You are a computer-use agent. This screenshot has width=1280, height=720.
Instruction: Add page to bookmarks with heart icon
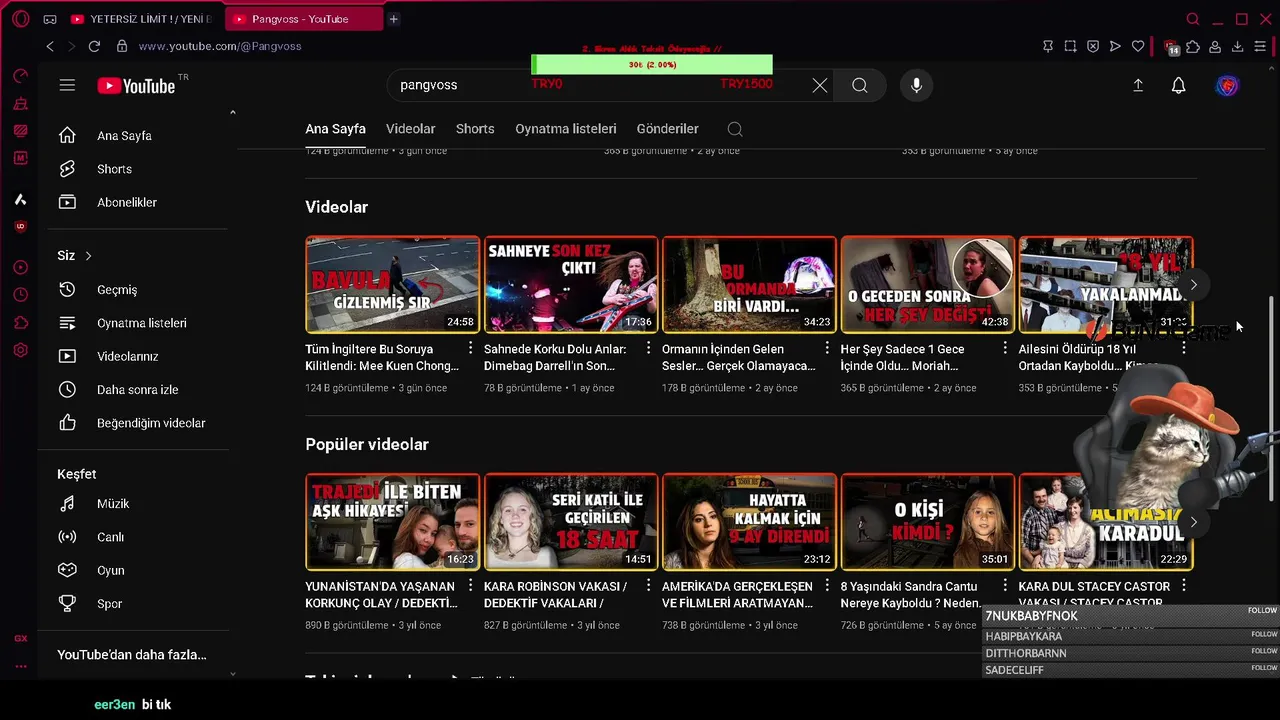tap(1138, 46)
